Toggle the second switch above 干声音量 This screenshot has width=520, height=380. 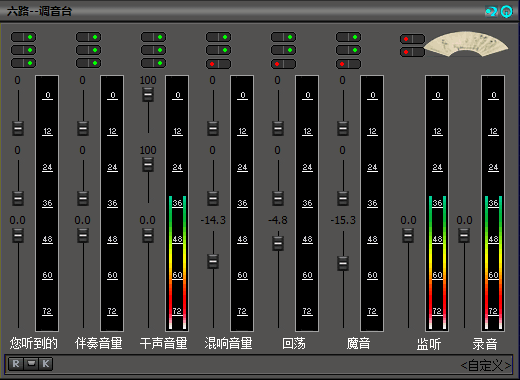[x=153, y=50]
